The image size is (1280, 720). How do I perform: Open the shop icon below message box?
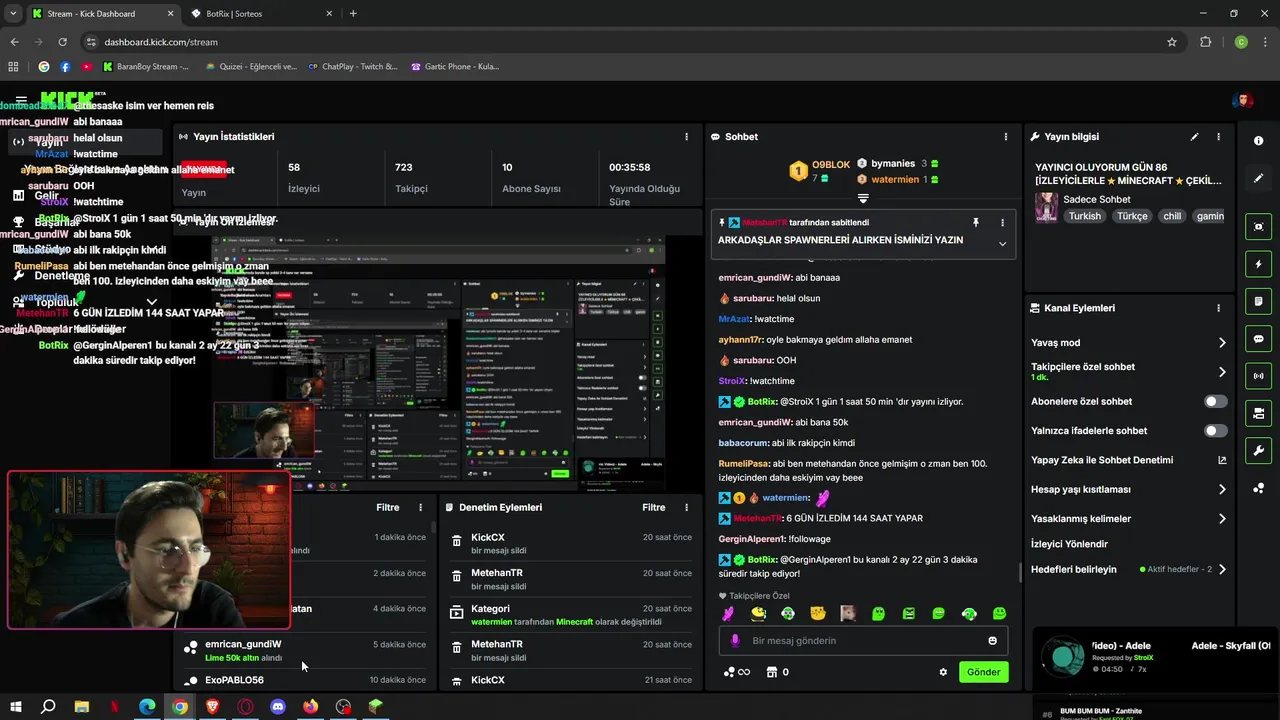pos(771,672)
